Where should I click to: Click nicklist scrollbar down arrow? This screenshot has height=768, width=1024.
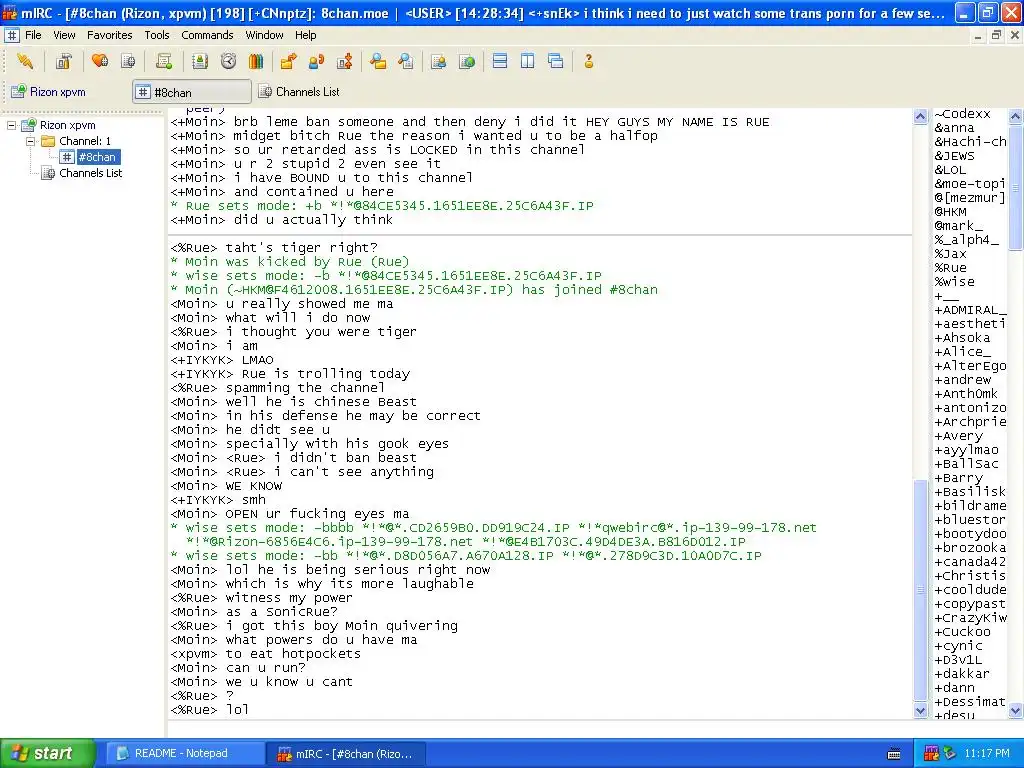coord(1016,711)
